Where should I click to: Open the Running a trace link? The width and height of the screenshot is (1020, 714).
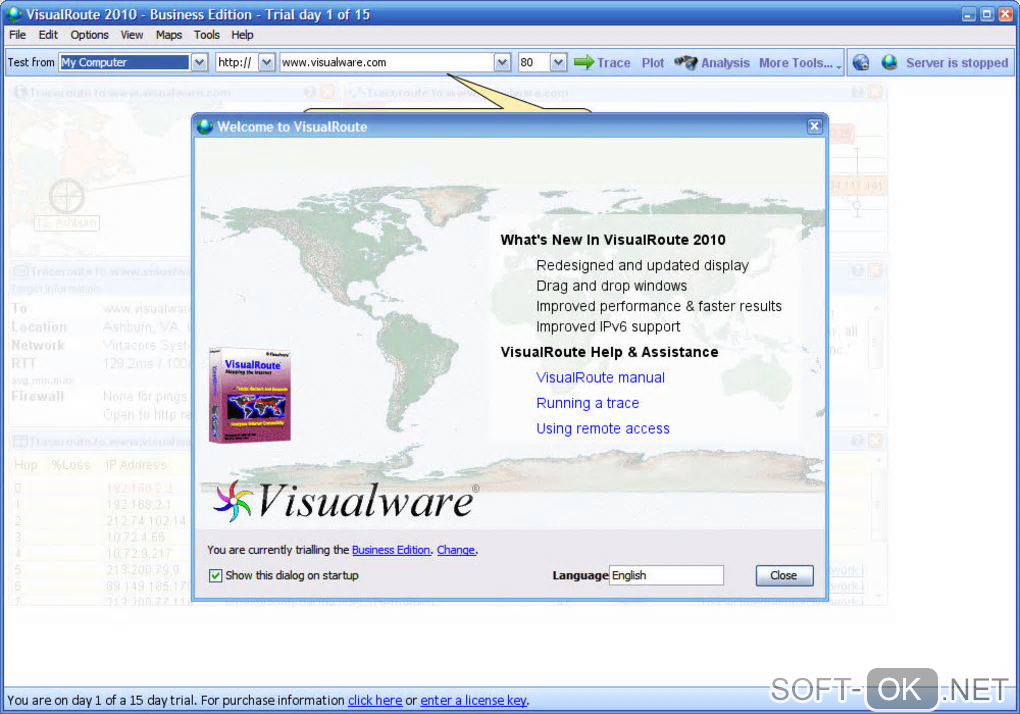(587, 403)
